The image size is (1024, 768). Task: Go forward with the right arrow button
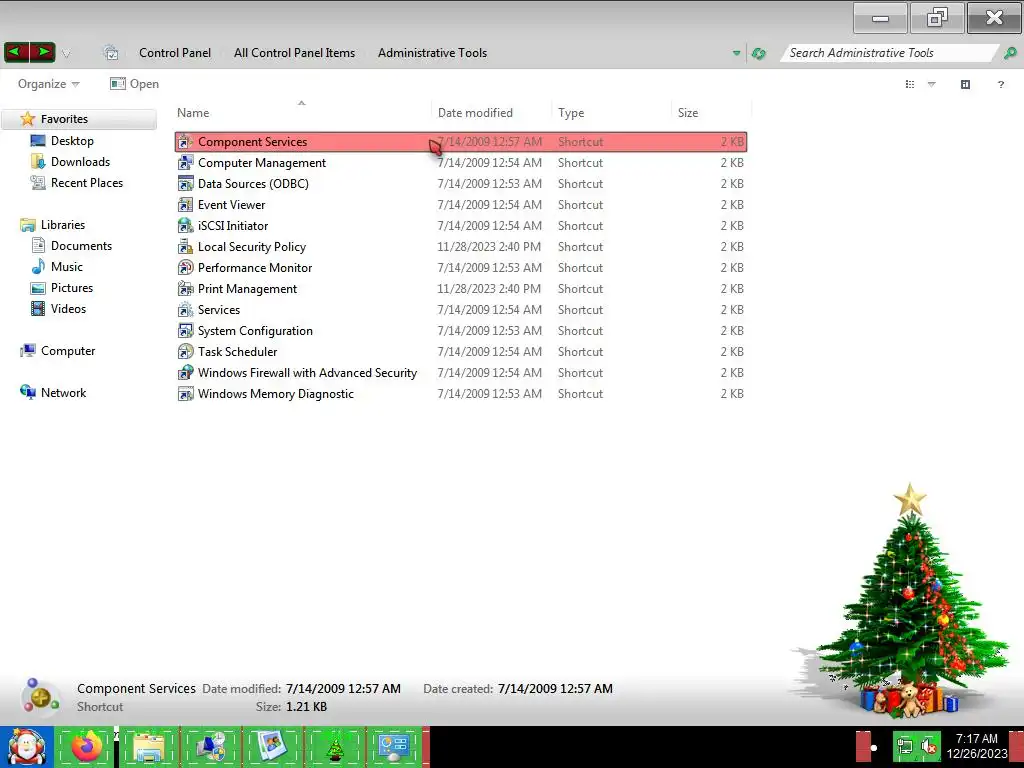point(42,52)
